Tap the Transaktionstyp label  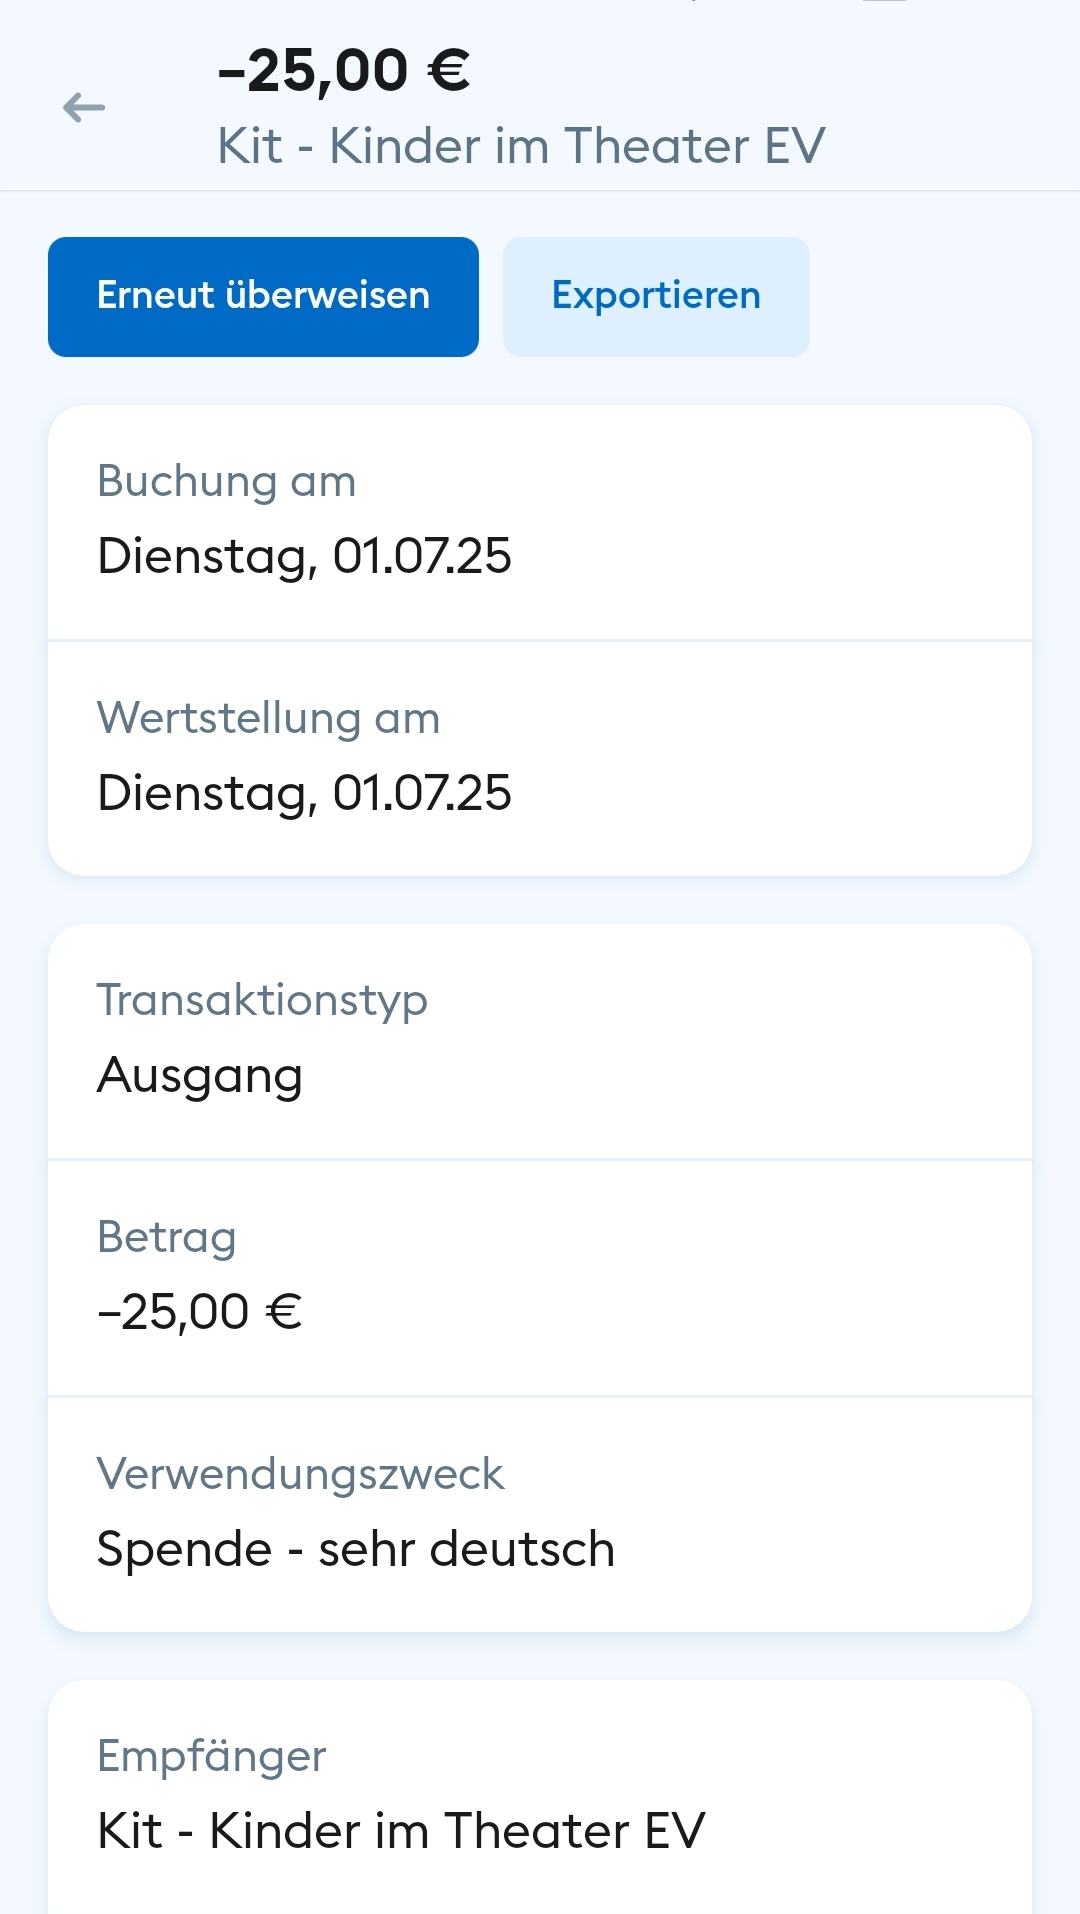262,1000
